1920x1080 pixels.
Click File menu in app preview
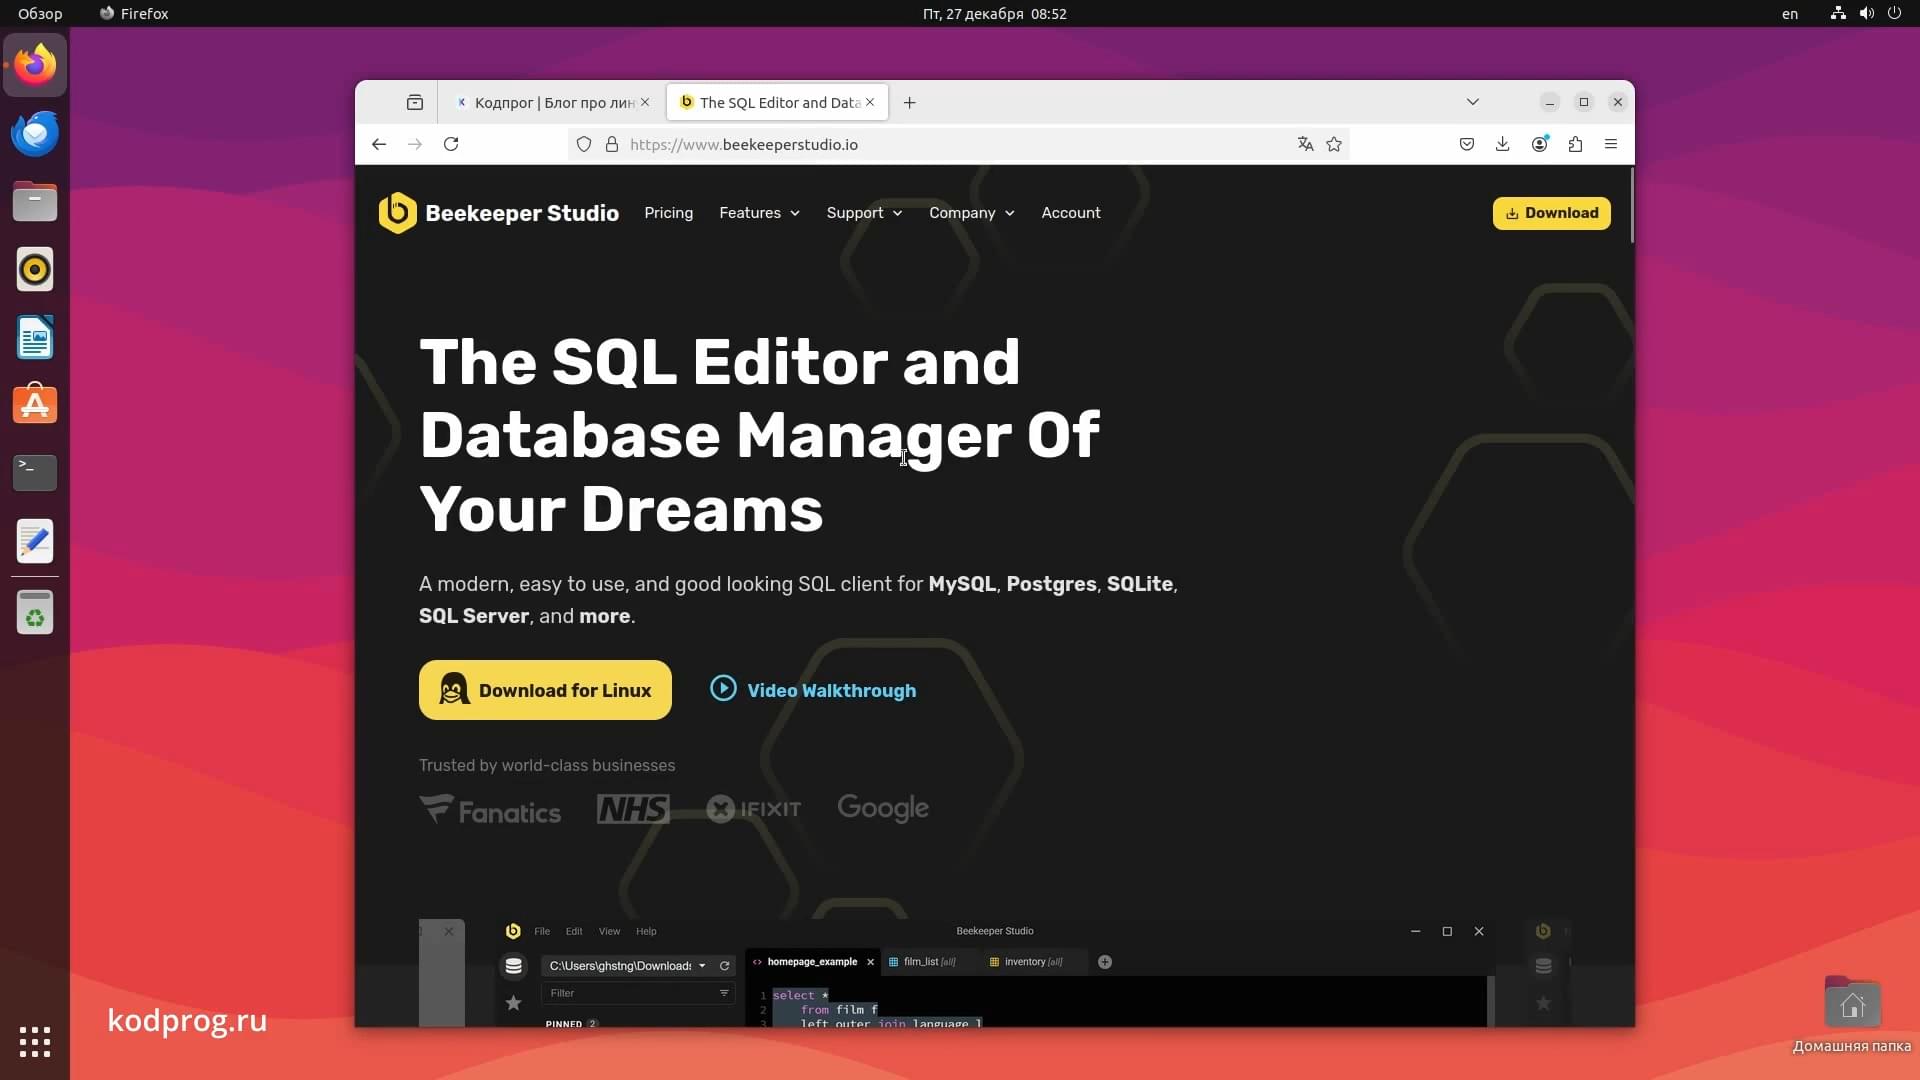[x=542, y=931]
